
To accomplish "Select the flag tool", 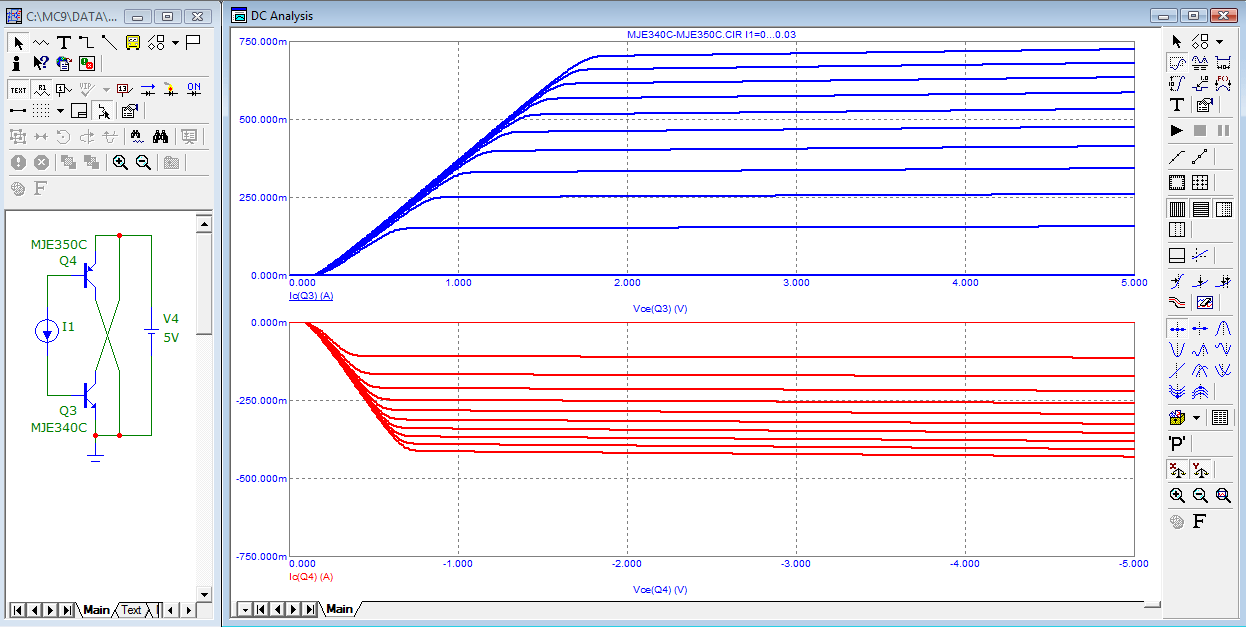I will pos(193,42).
